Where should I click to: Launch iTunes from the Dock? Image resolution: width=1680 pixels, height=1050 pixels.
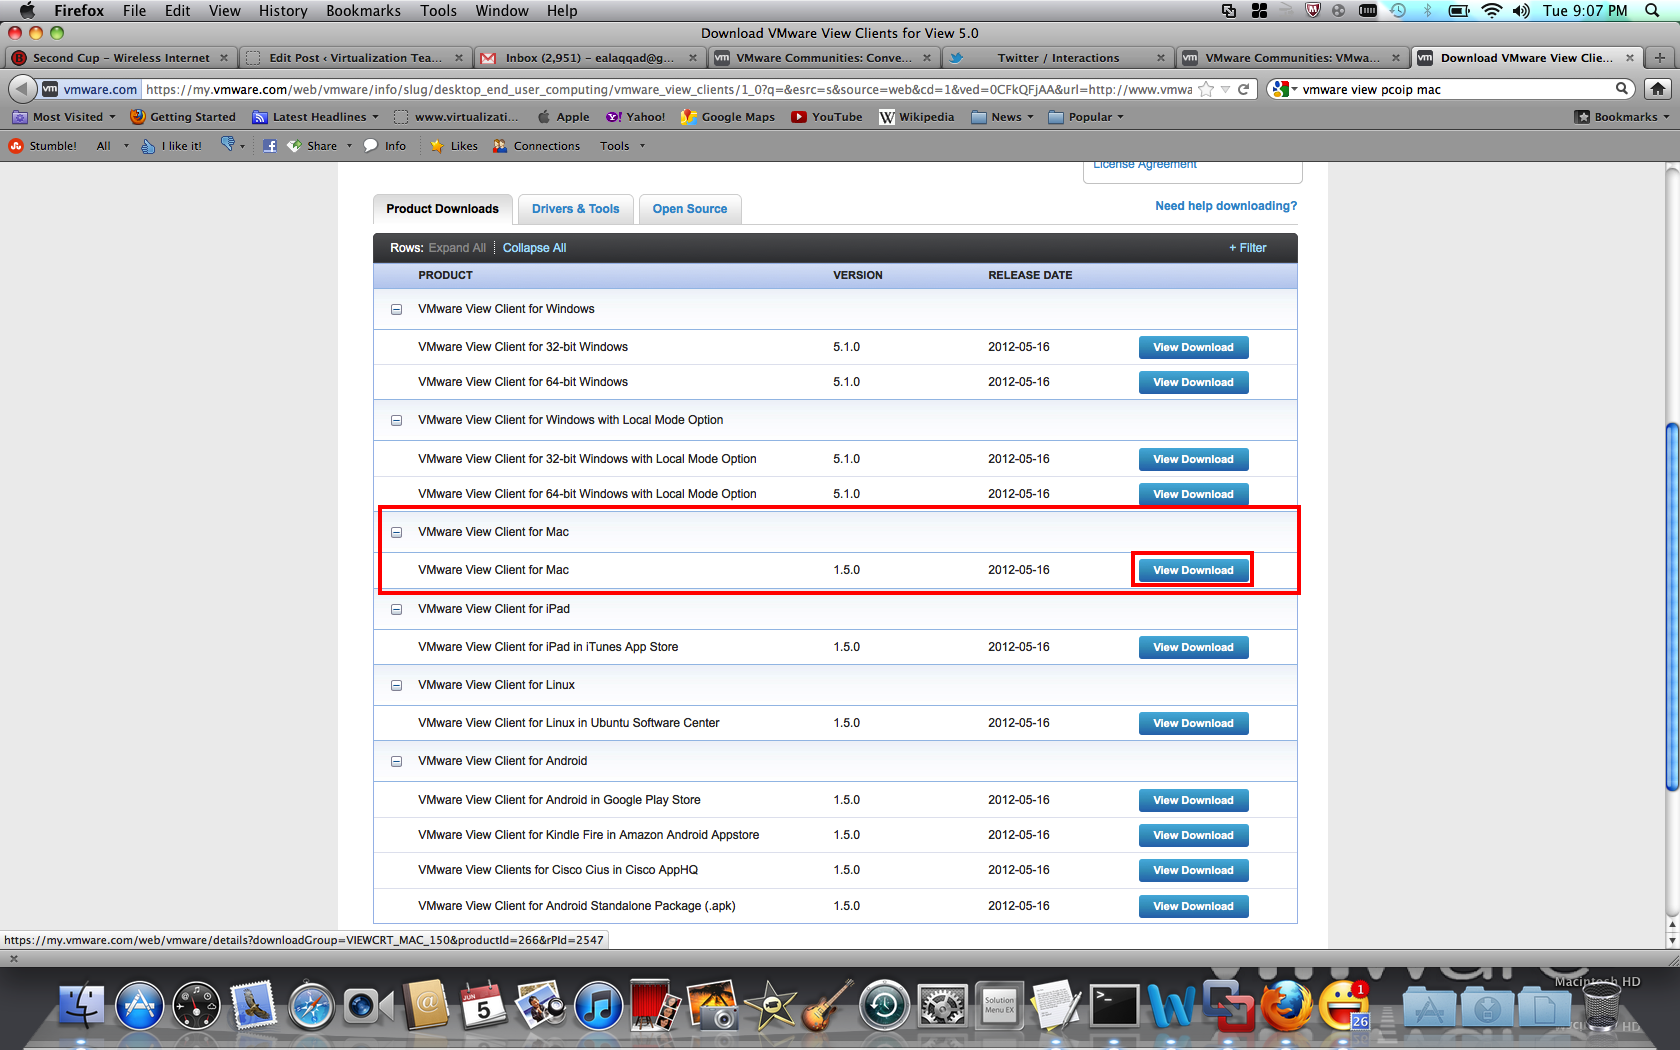(598, 1005)
